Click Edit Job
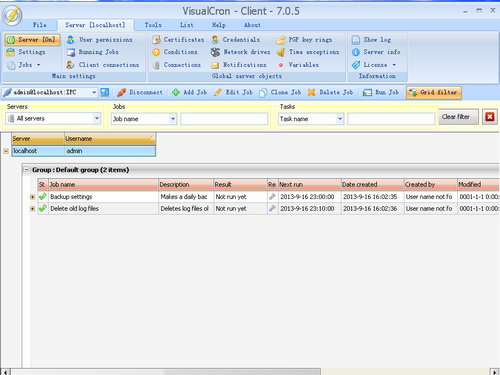This screenshot has height=375, width=500. coord(233,92)
